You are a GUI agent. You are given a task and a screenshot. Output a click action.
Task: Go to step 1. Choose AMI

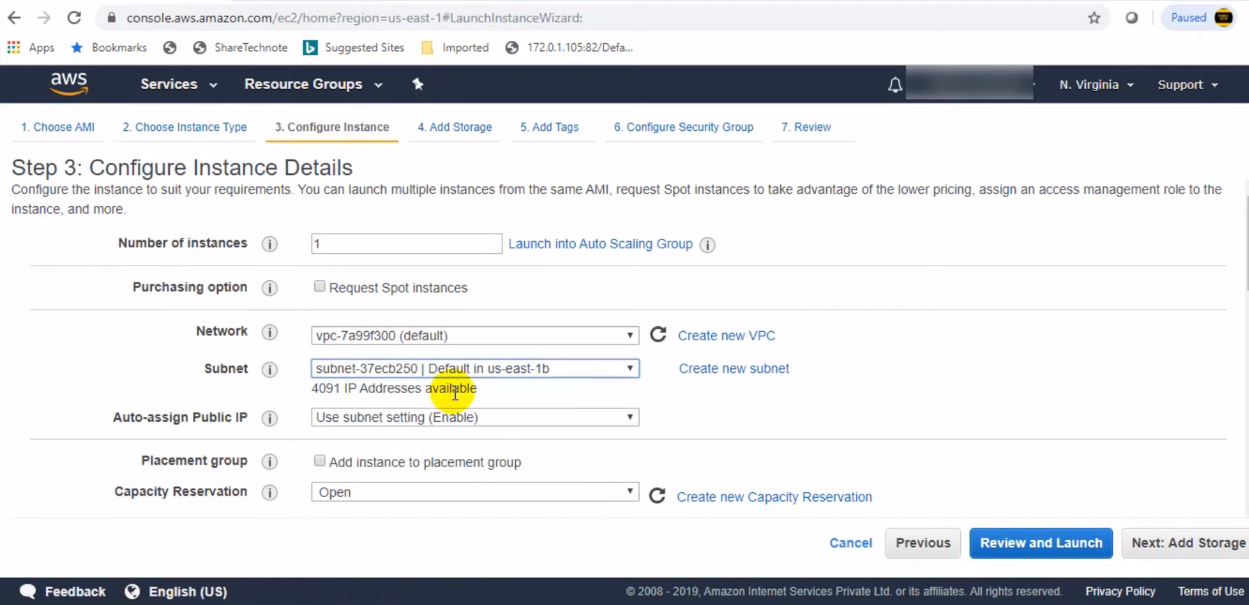coord(58,127)
